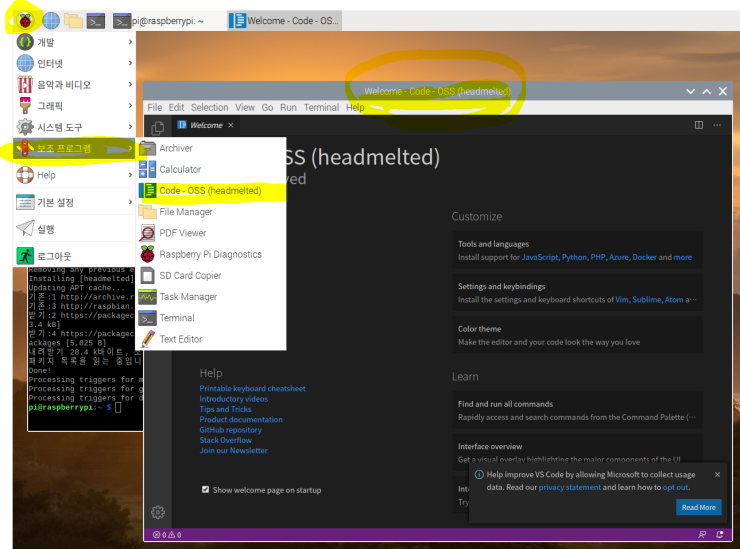The height and width of the screenshot is (549, 740).
Task: Open the privacy statement link
Action: pos(570,487)
